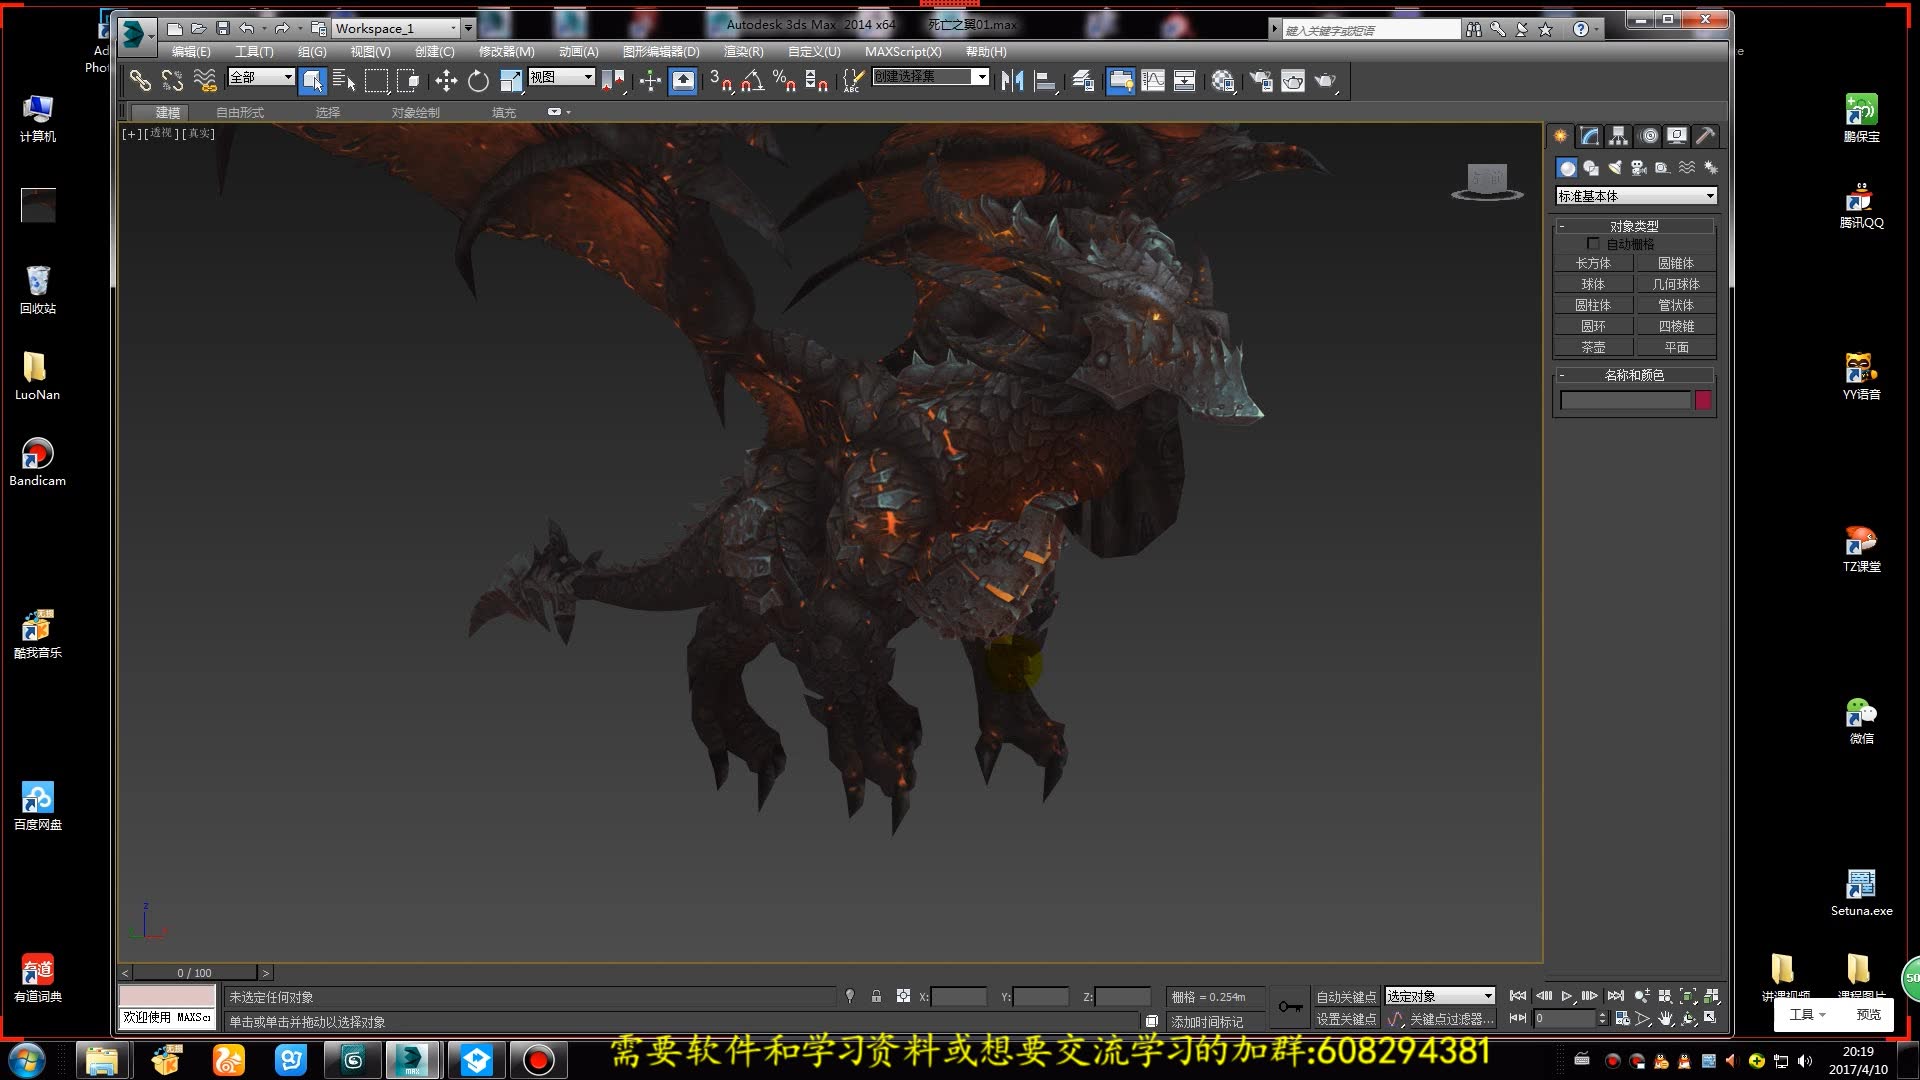This screenshot has height=1080, width=1920.
Task: Click the 设置关键点 button
Action: pos(1346,1019)
